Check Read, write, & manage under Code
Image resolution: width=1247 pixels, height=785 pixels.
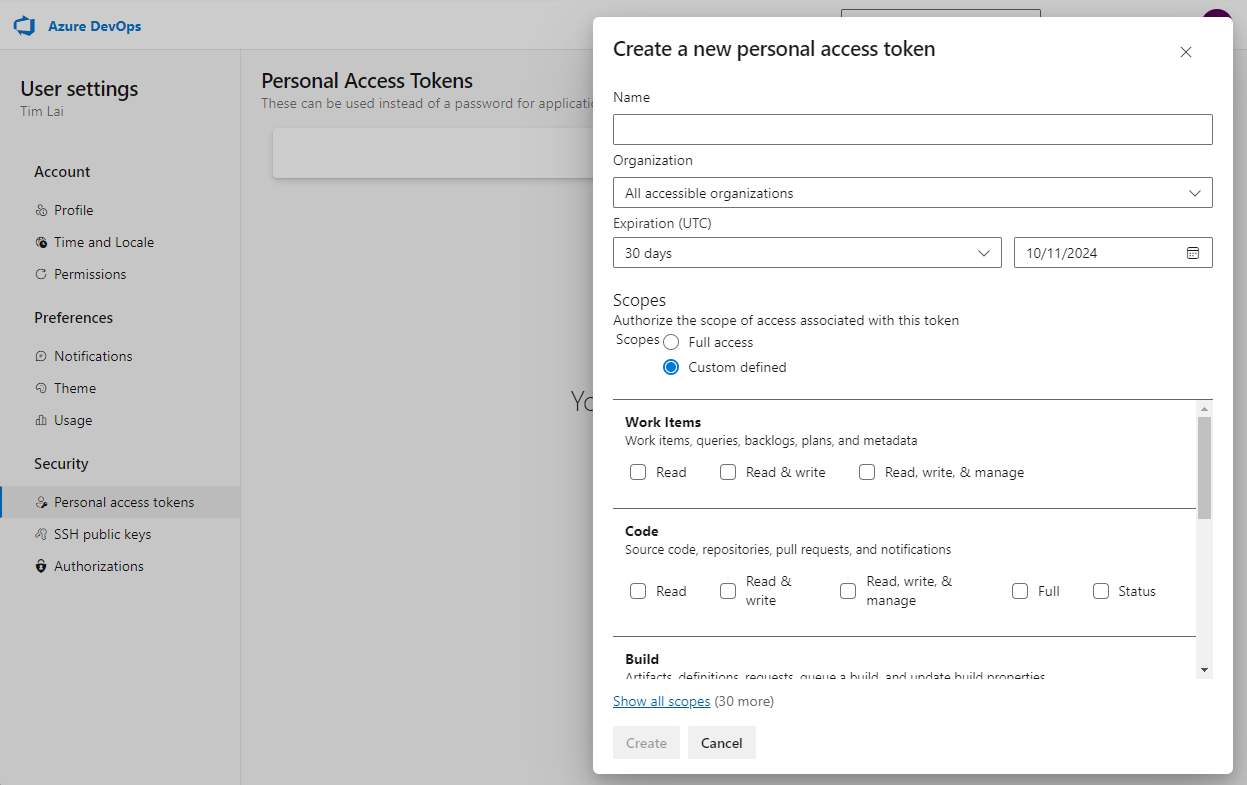(848, 591)
